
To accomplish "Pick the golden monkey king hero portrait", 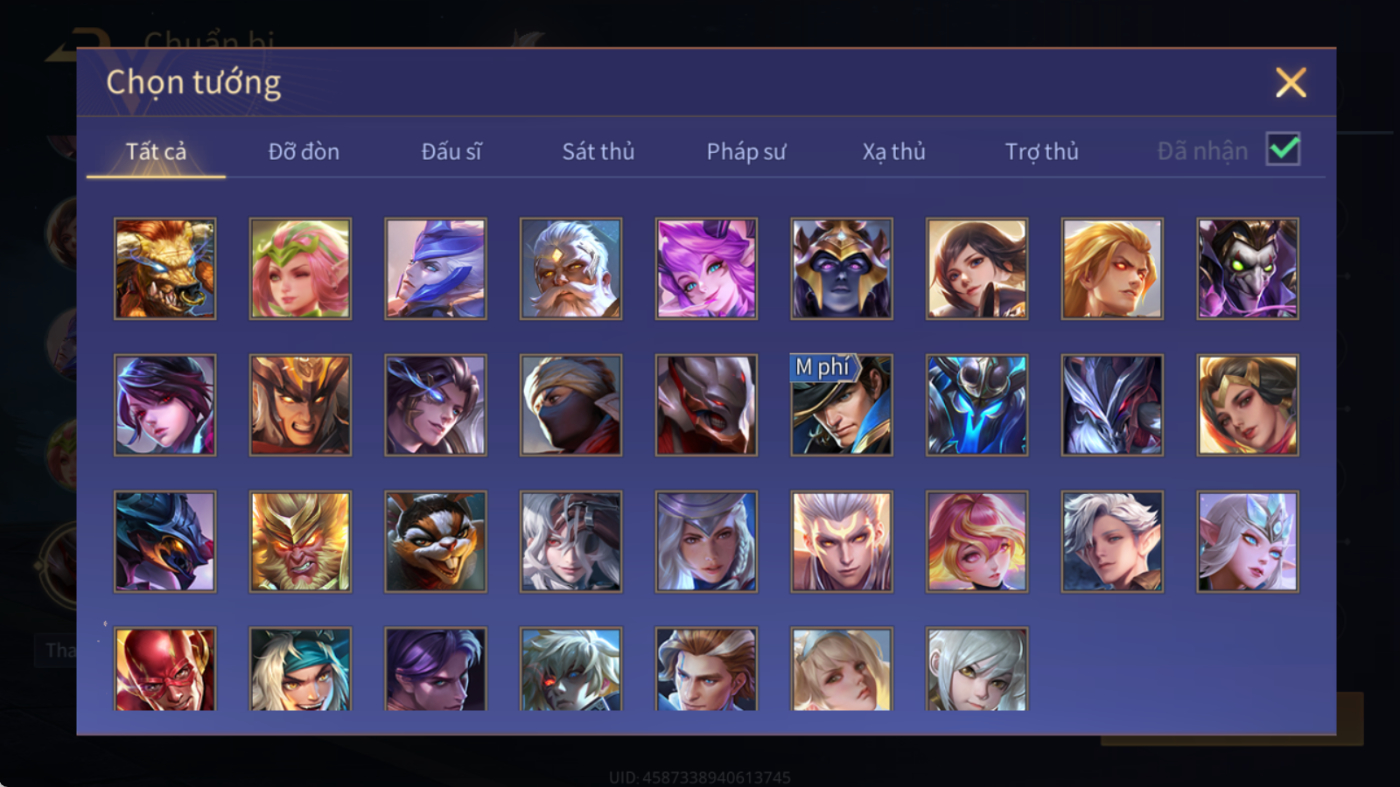I will point(300,541).
